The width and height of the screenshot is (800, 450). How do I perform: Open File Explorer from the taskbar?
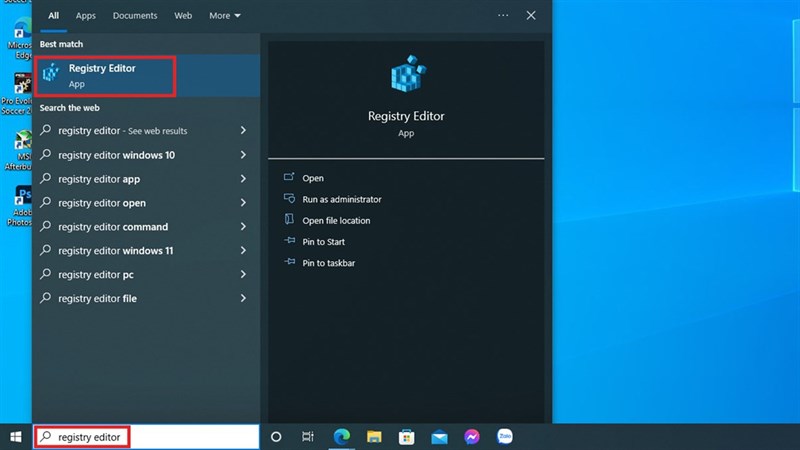tap(374, 437)
